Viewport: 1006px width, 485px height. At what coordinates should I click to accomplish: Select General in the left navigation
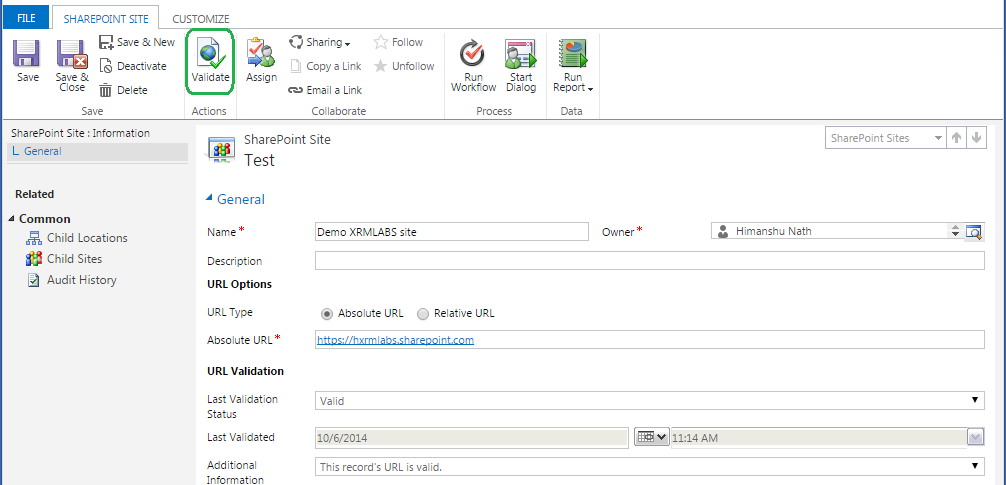coord(98,152)
